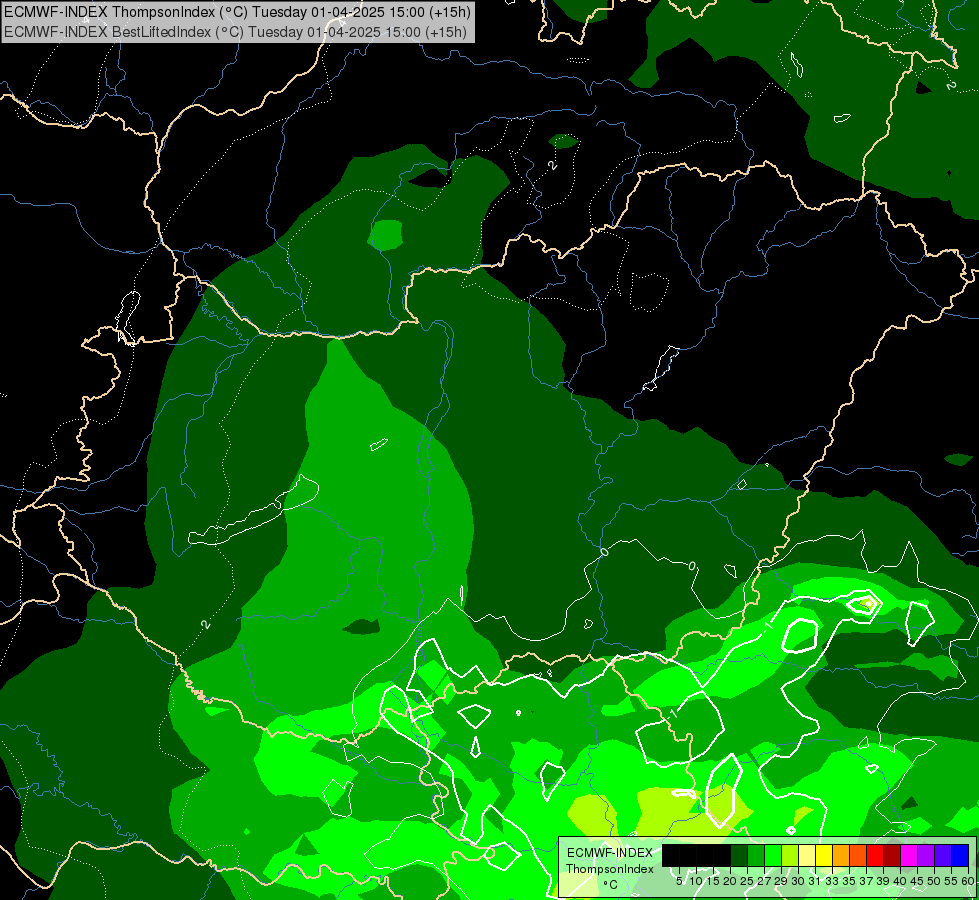
Task: Select the bright red 37–39 legend swatch
Action: click(x=875, y=855)
